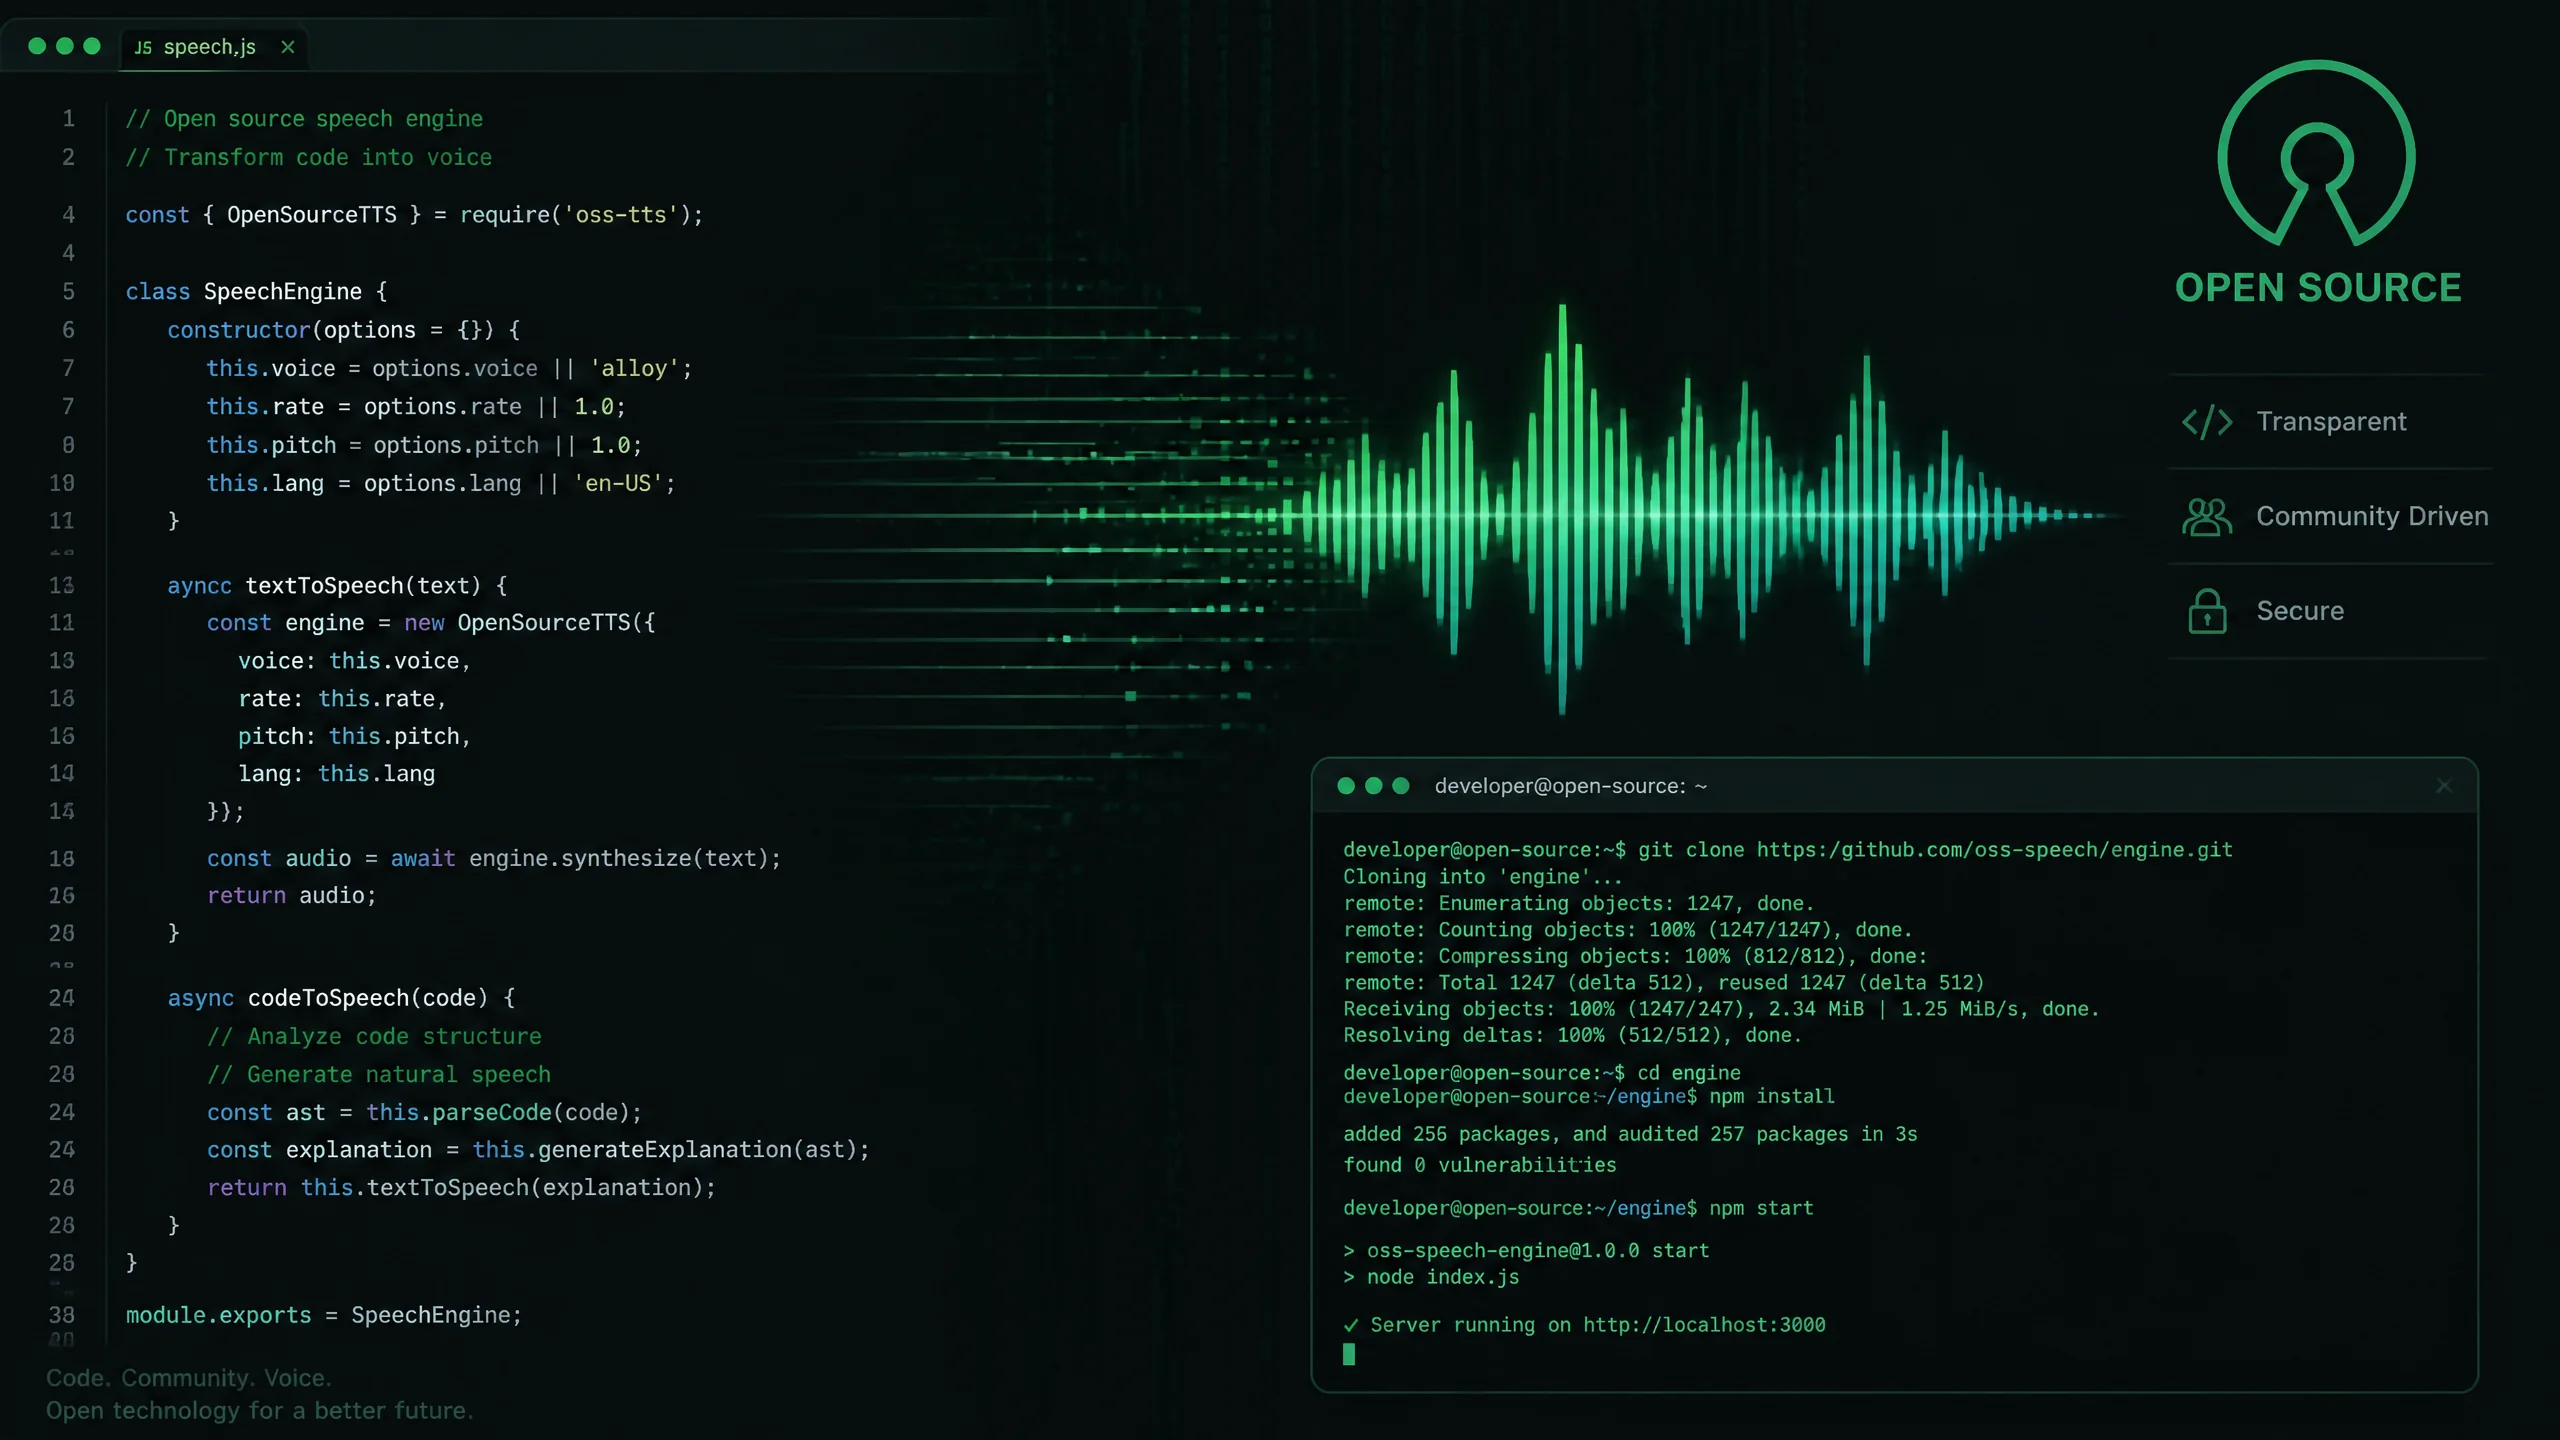Click the "const ast = this.parseCode(code);" line
2560x1440 pixels.
(424, 1113)
